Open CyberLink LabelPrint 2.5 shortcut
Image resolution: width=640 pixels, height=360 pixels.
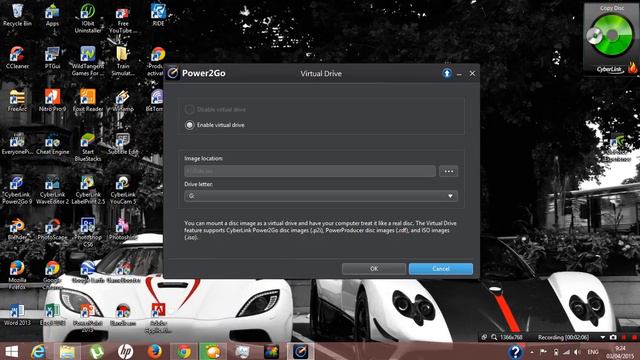[x=88, y=190]
